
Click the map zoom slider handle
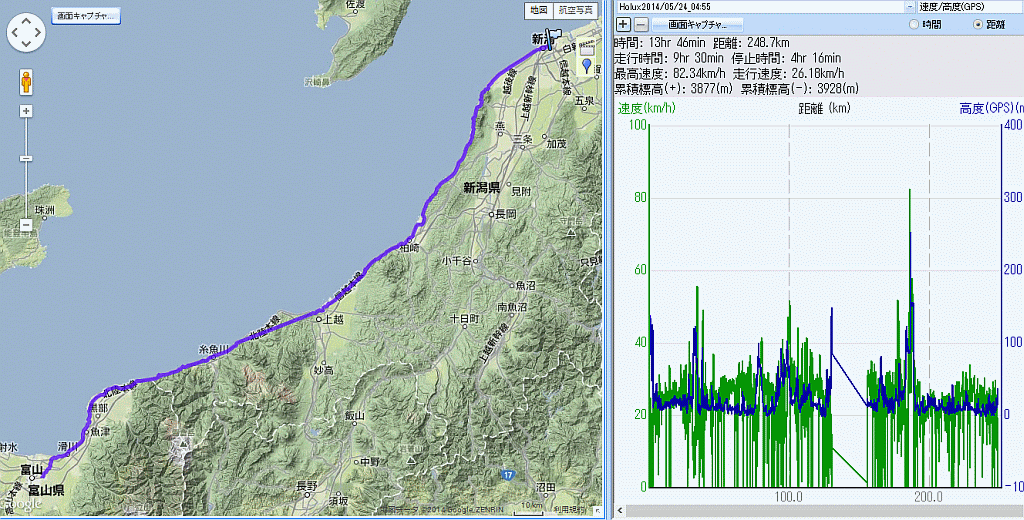26,158
